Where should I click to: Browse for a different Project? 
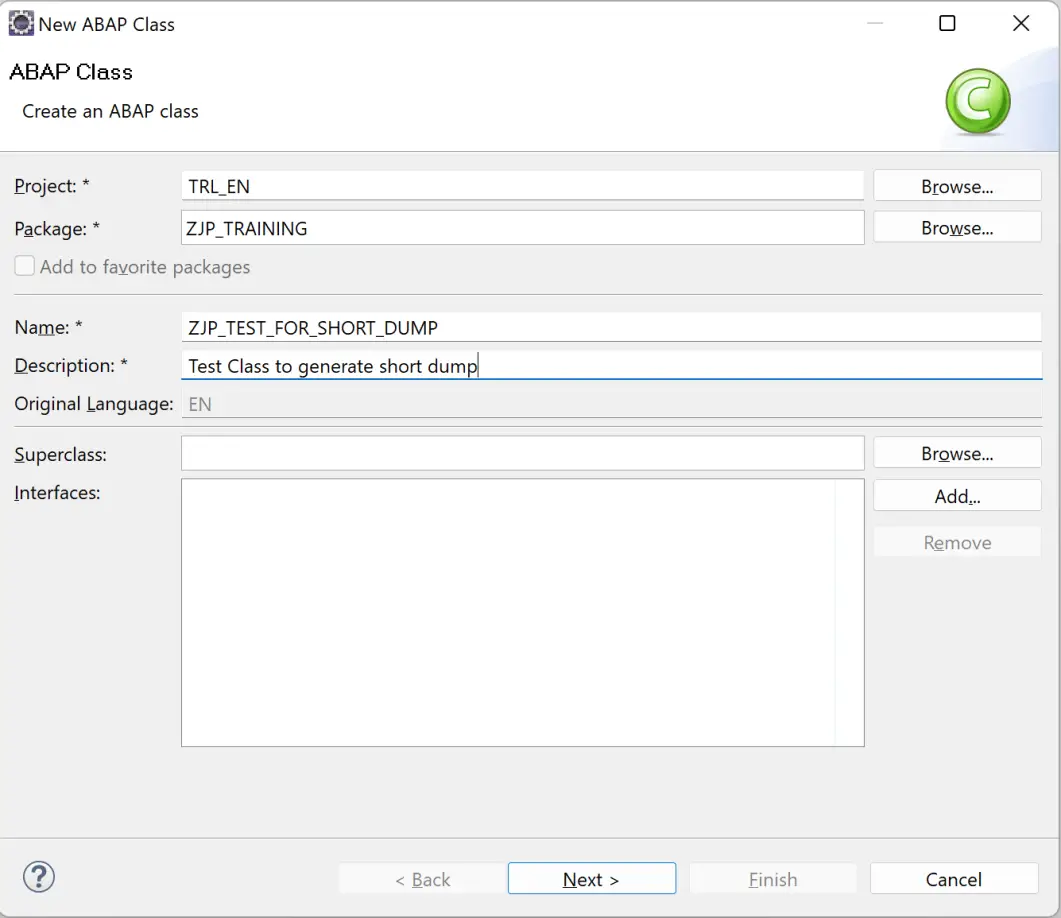tap(956, 185)
